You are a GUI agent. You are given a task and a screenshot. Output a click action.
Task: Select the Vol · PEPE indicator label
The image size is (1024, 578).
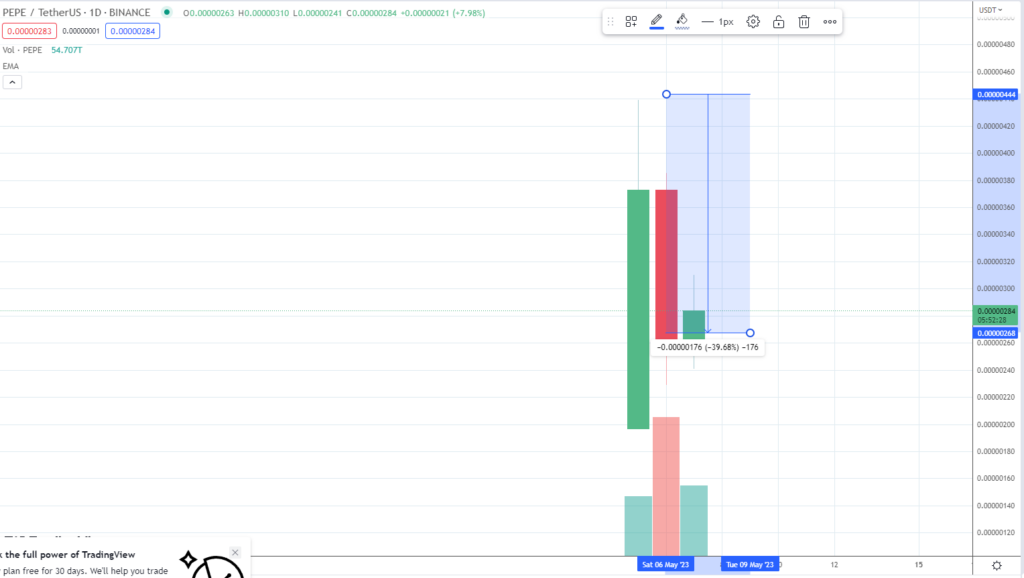click(x=22, y=48)
